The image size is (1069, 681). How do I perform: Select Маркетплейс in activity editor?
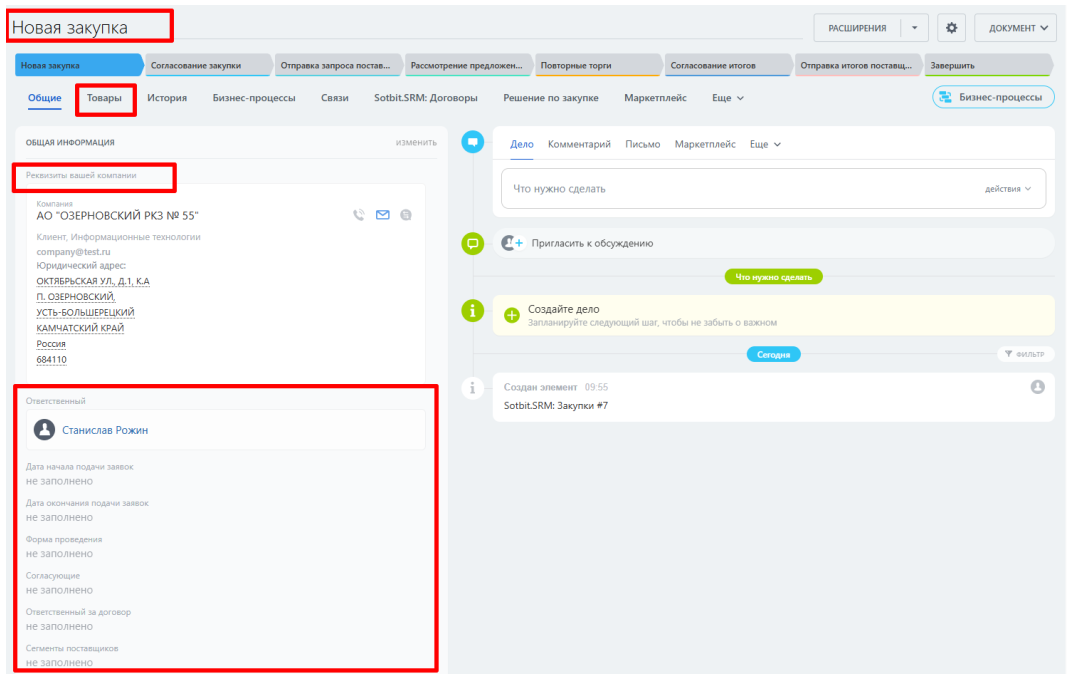pyautogui.click(x=705, y=145)
